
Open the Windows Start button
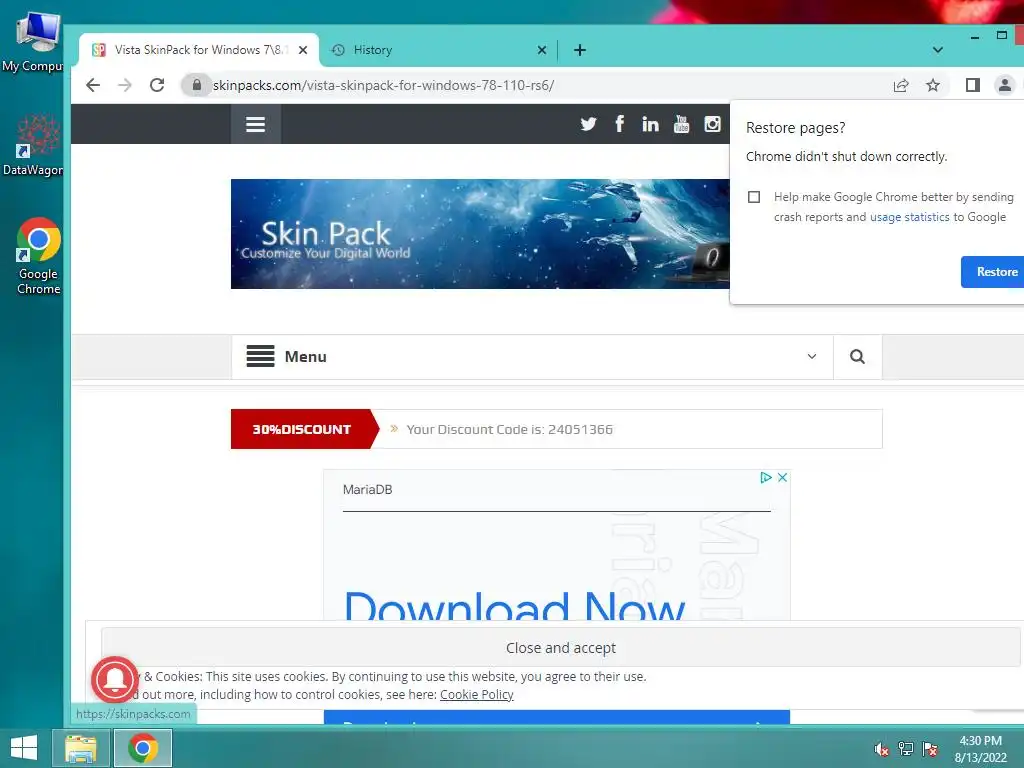point(24,748)
